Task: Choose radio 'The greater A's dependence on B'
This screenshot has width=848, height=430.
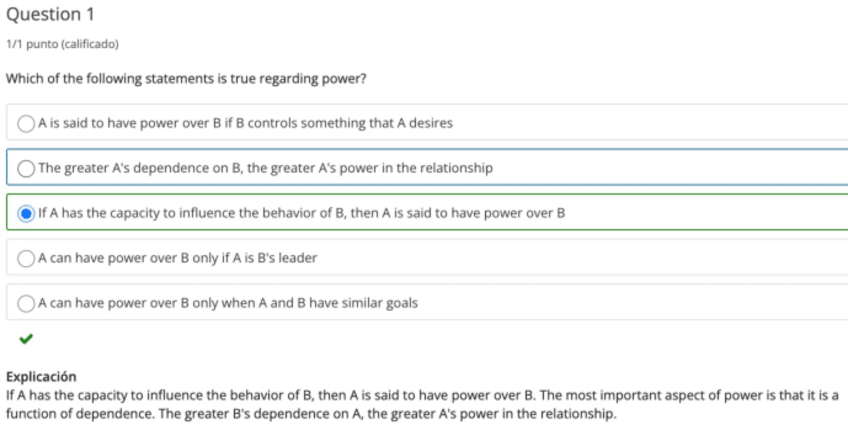Action: pyautogui.click(x=27, y=168)
